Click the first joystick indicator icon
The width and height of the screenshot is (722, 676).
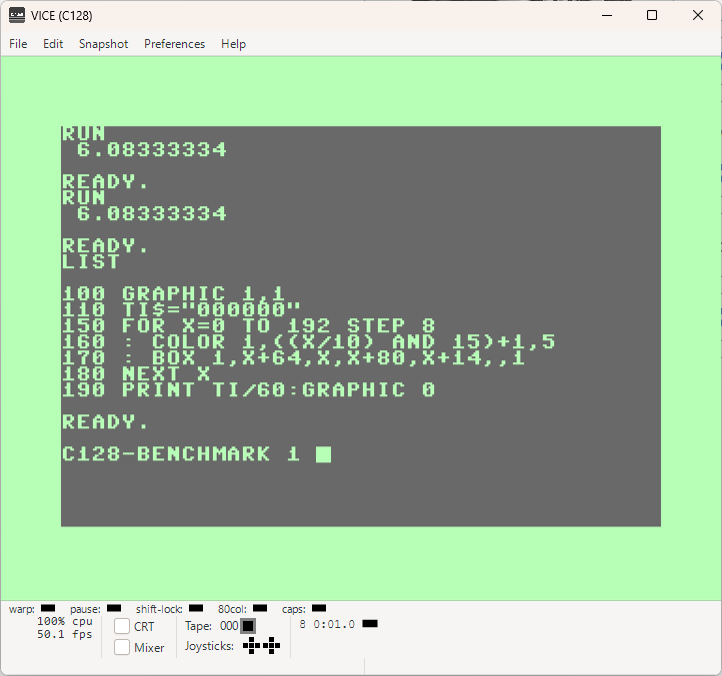point(251,646)
